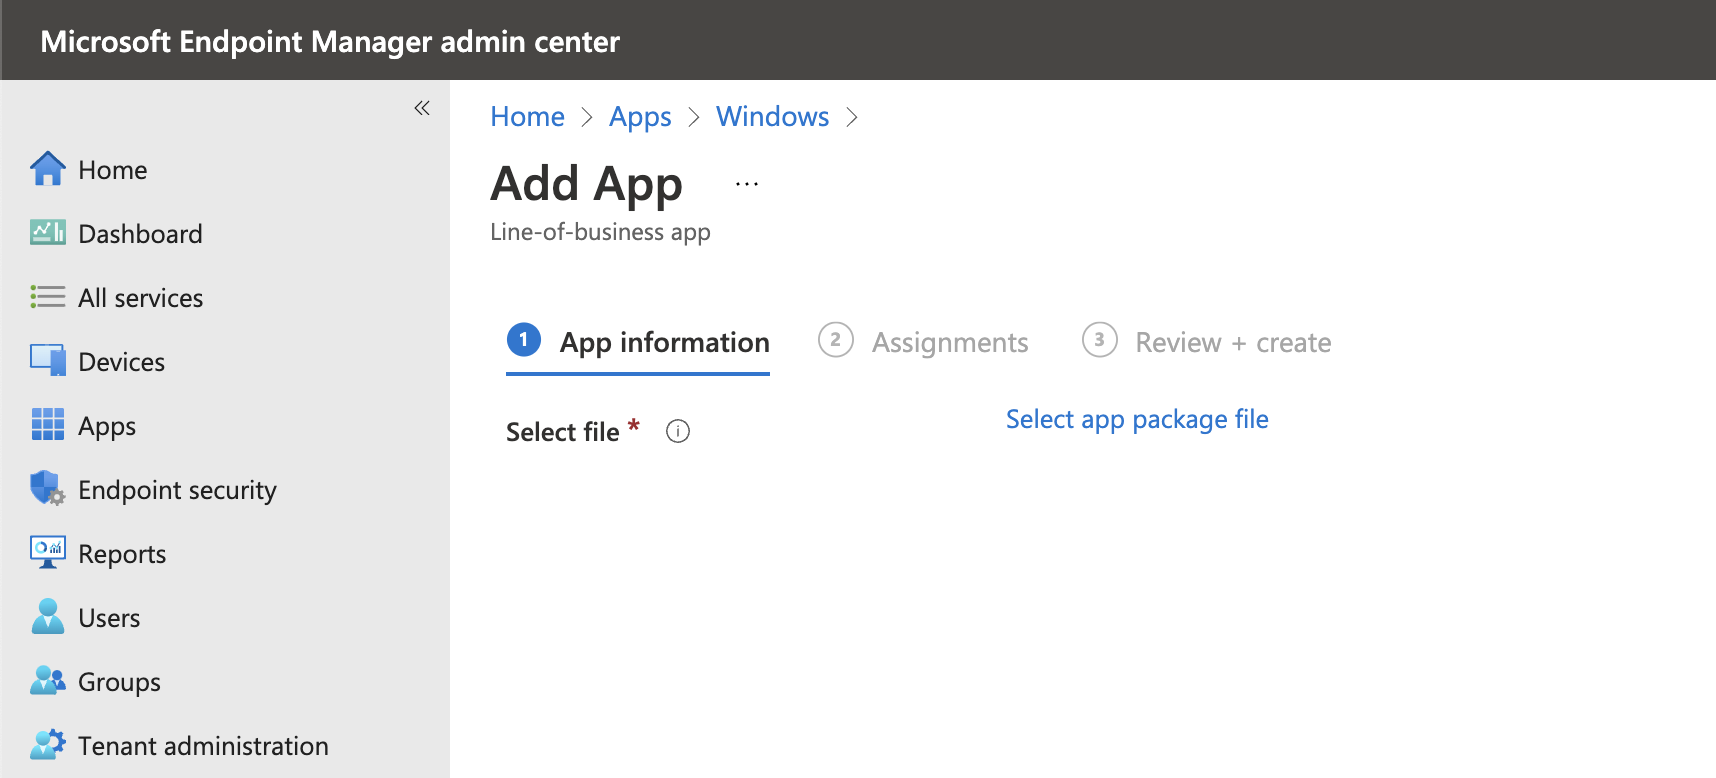Open Users in the sidebar

click(x=109, y=618)
